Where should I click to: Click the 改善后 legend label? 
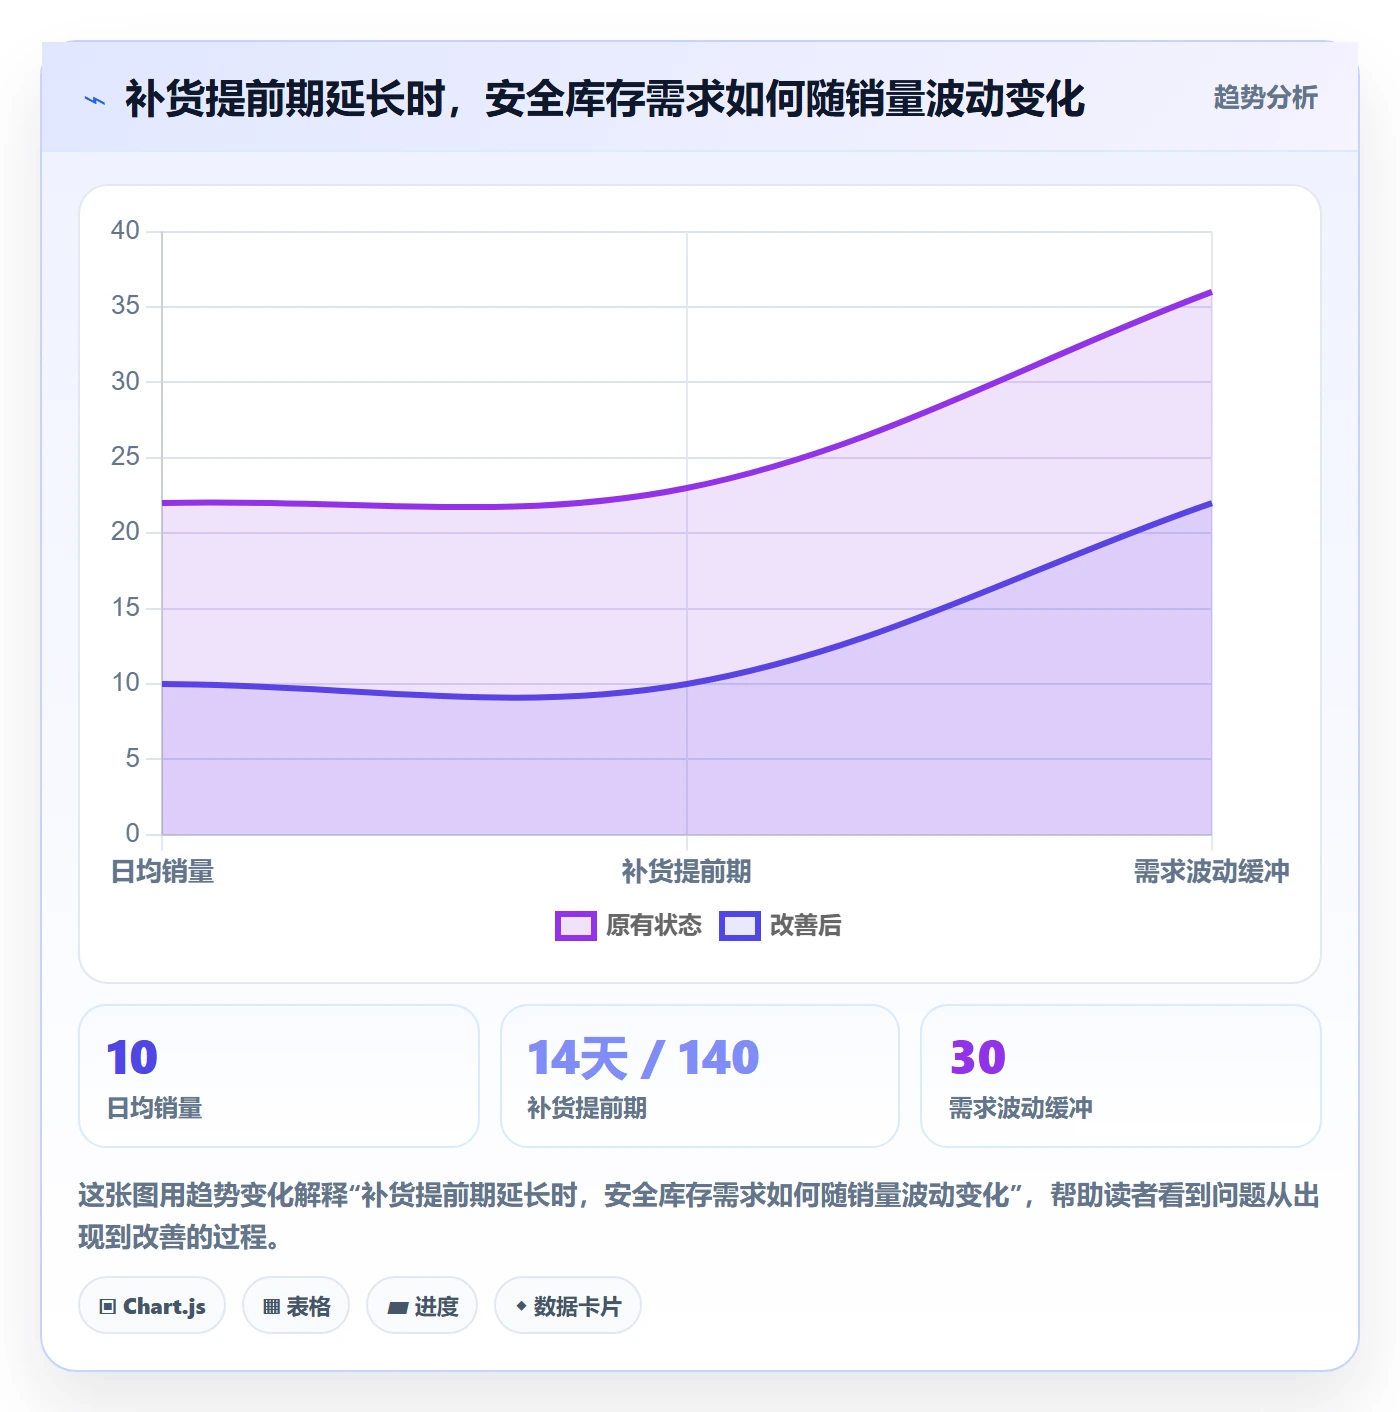[x=805, y=926]
